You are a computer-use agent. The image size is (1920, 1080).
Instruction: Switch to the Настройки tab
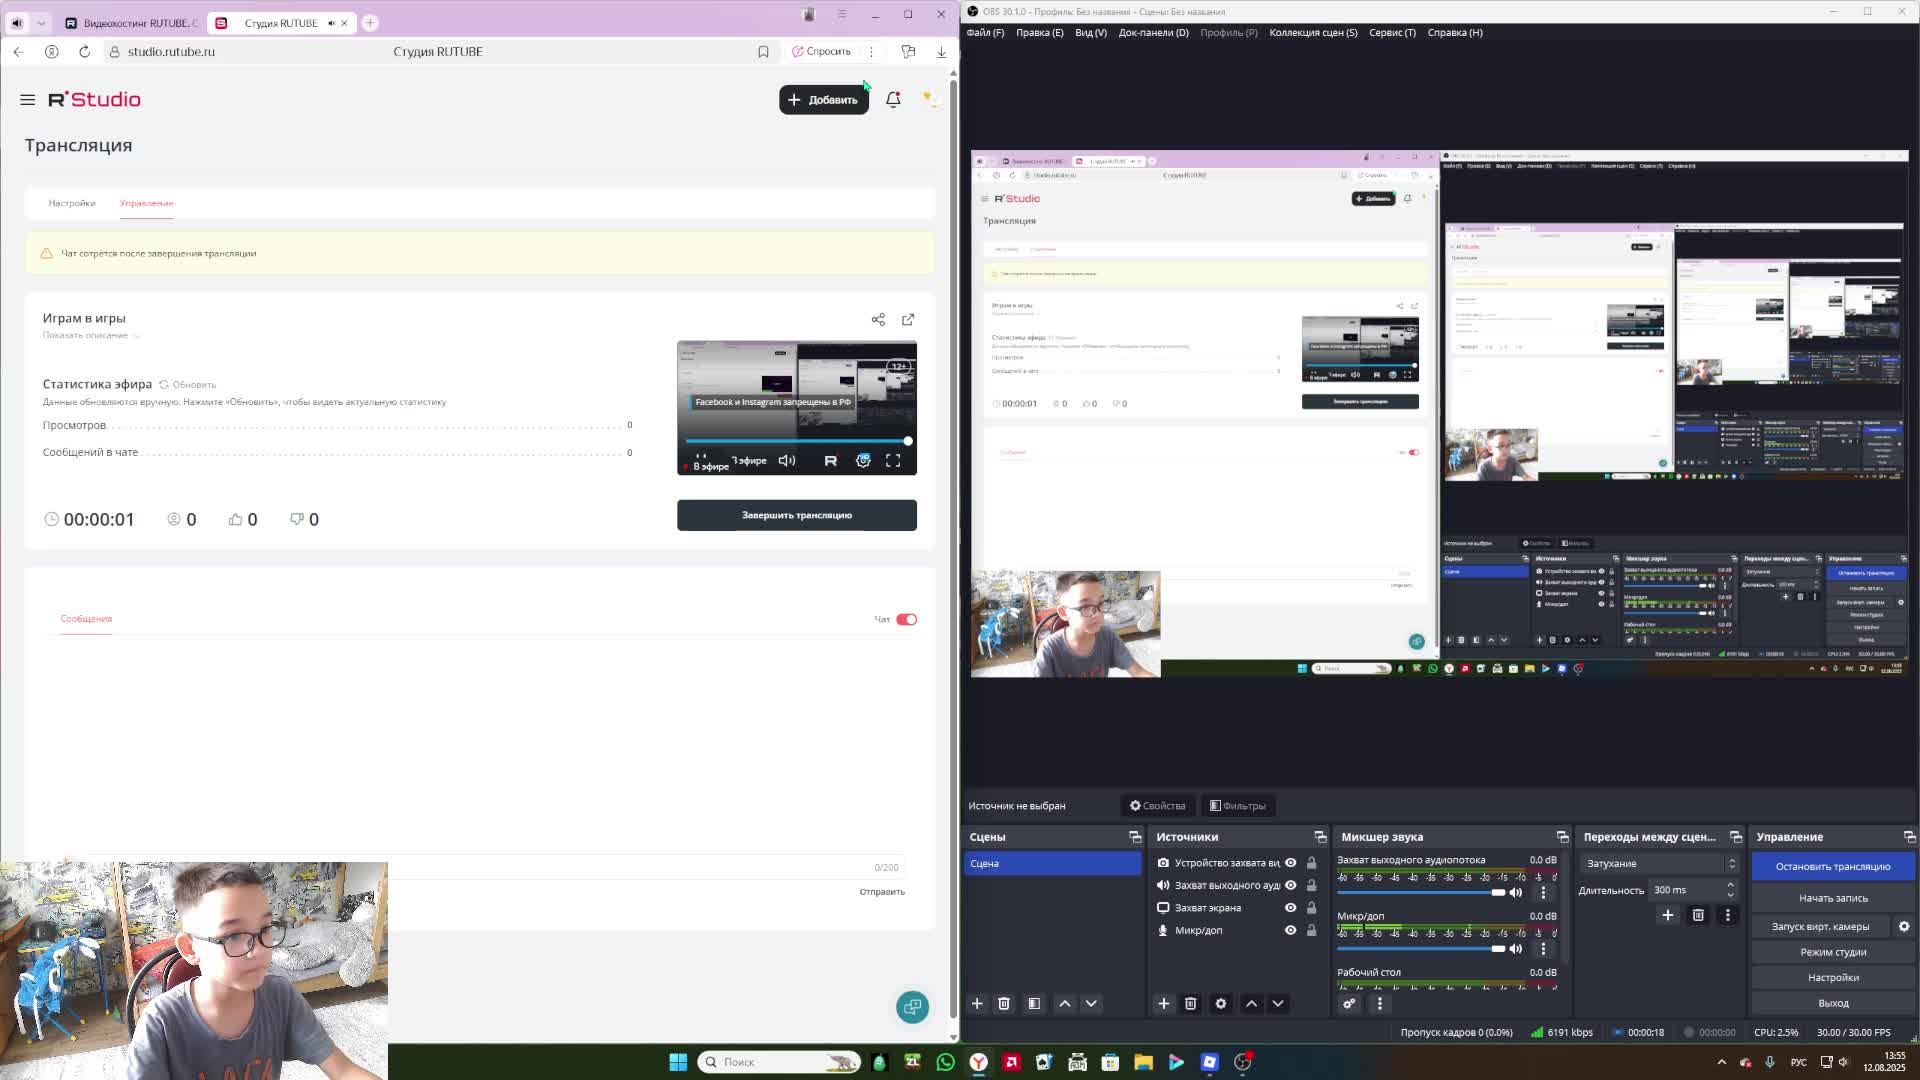(72, 203)
